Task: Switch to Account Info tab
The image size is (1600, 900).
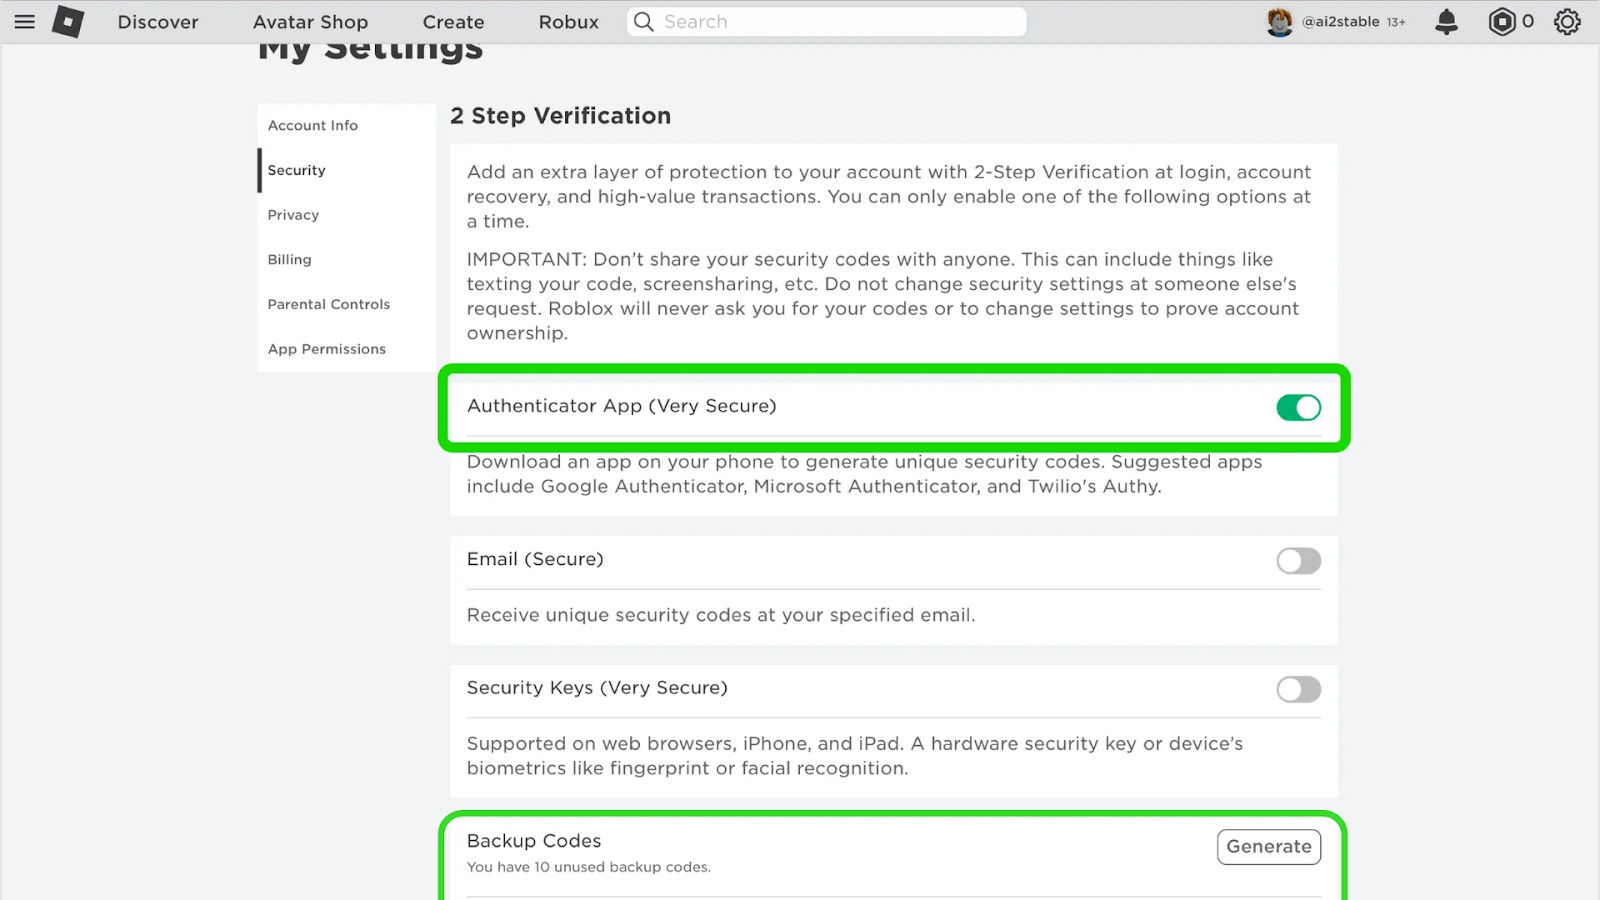Action: pos(313,126)
